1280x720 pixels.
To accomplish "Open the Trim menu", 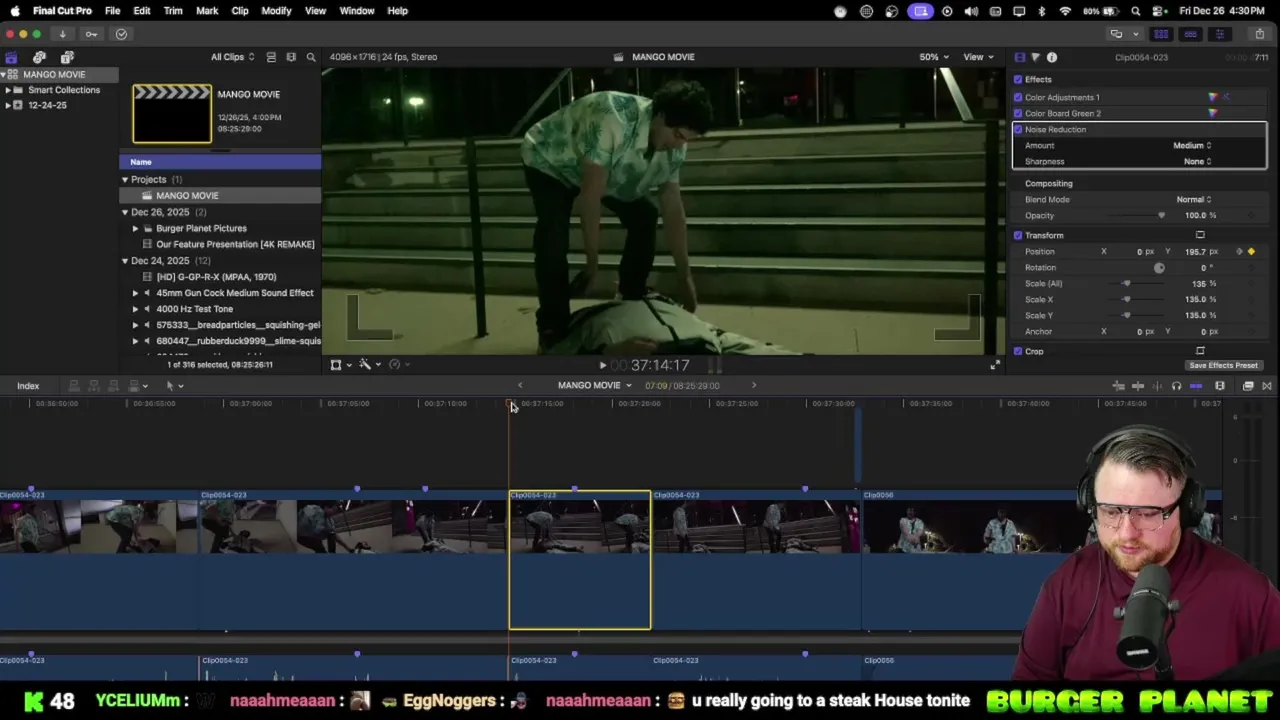I will coord(173,11).
